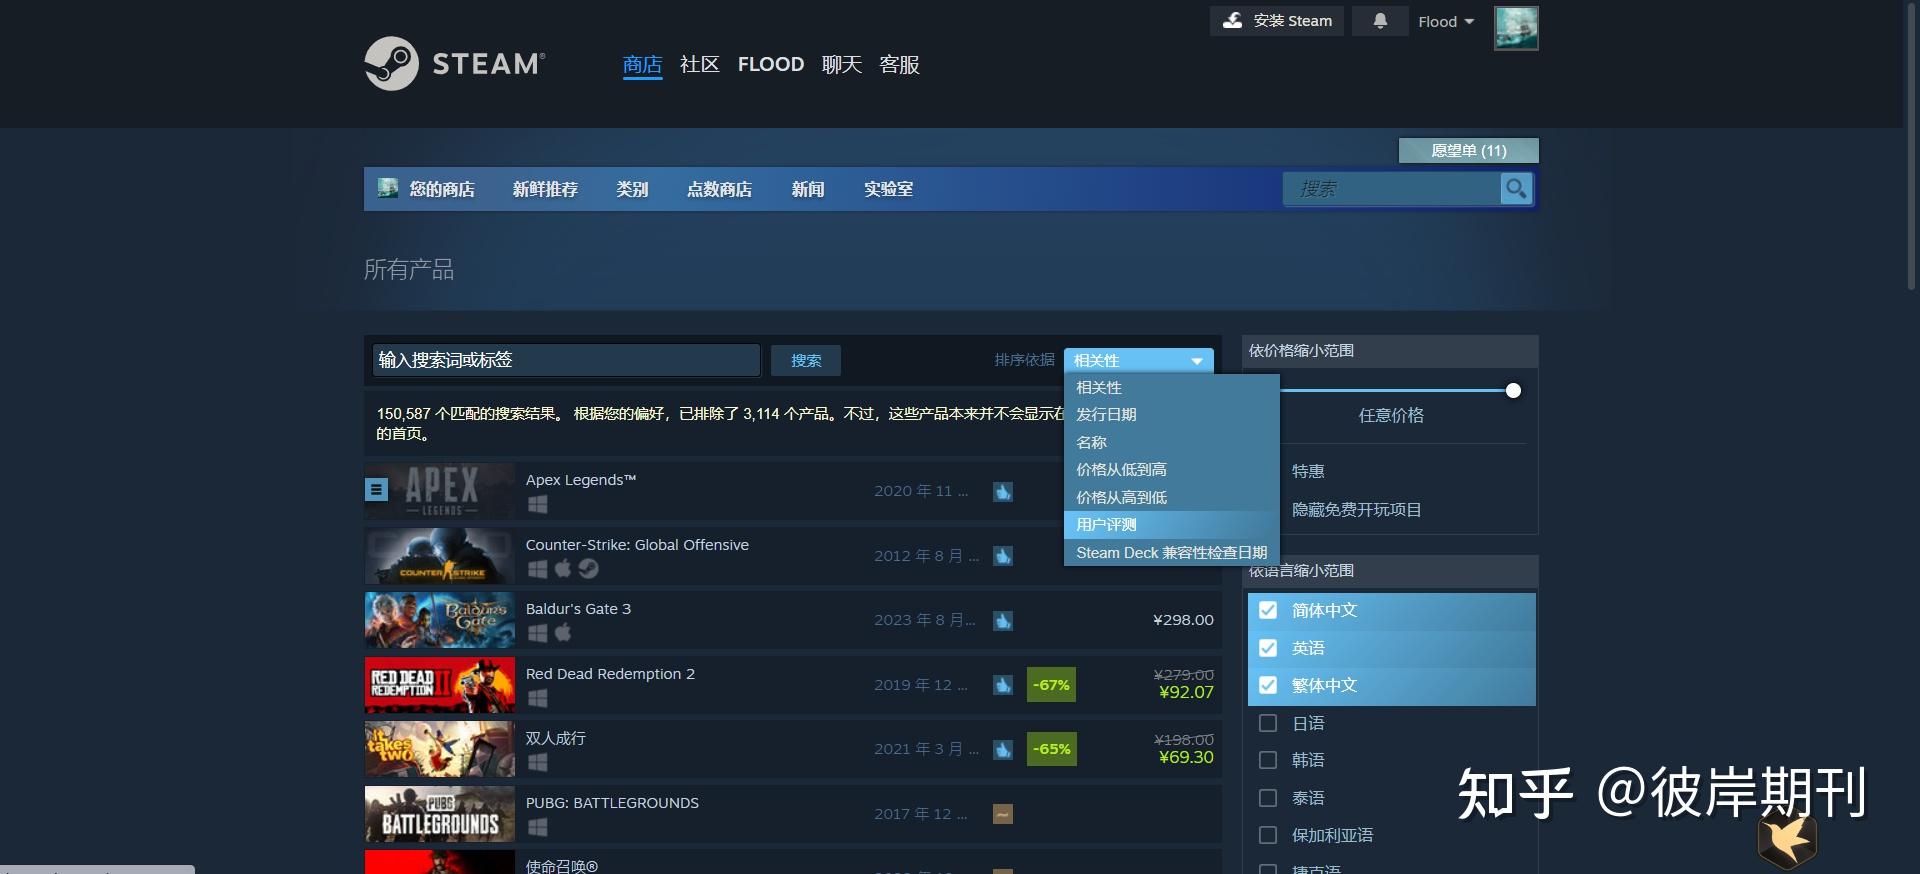Click the Apple icon under Counter-Strike
Screen dimensions: 1920x874
[x=563, y=568]
